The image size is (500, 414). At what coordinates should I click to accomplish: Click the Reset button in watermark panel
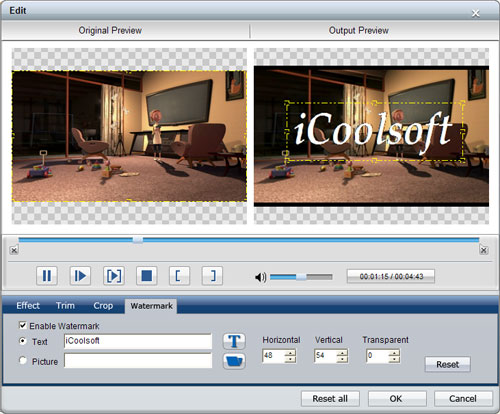point(448,364)
